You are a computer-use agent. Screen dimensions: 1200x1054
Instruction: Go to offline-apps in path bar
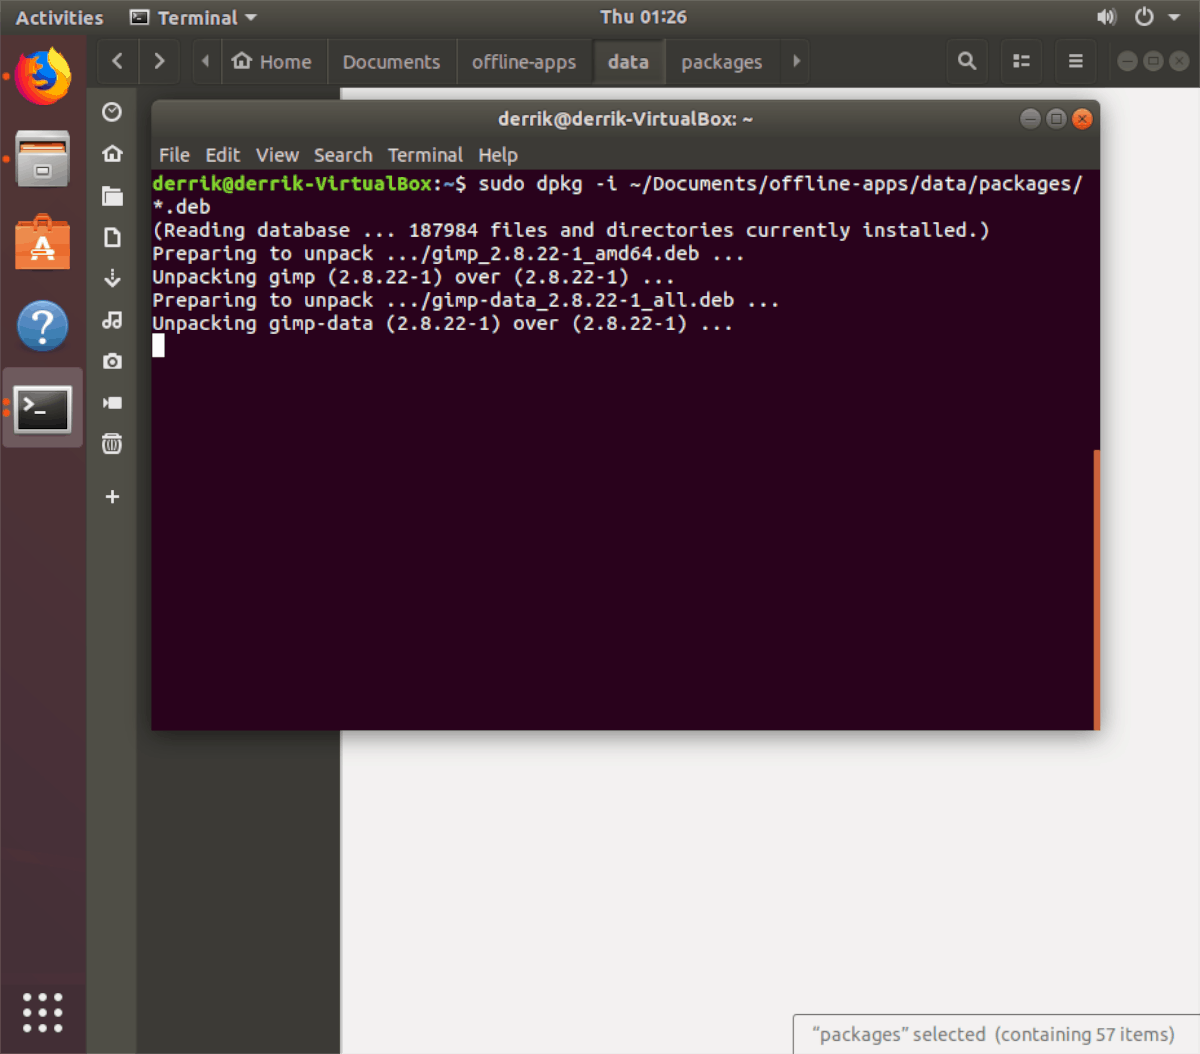click(x=524, y=62)
